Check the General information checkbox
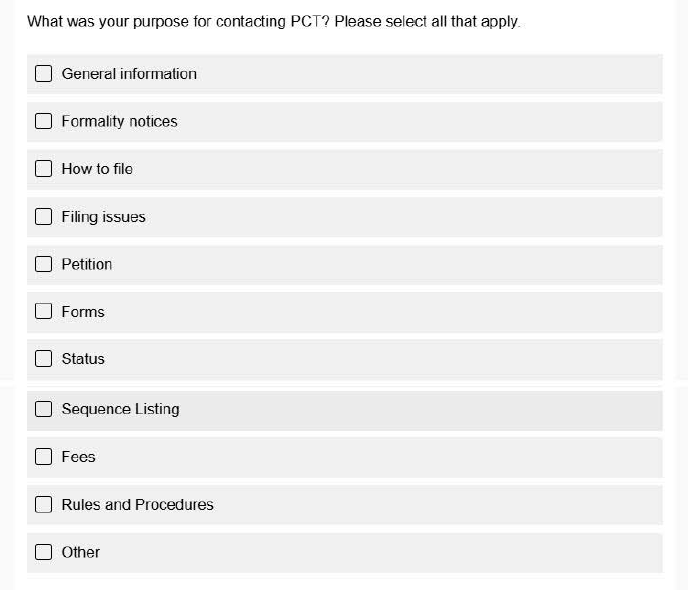 (x=44, y=74)
